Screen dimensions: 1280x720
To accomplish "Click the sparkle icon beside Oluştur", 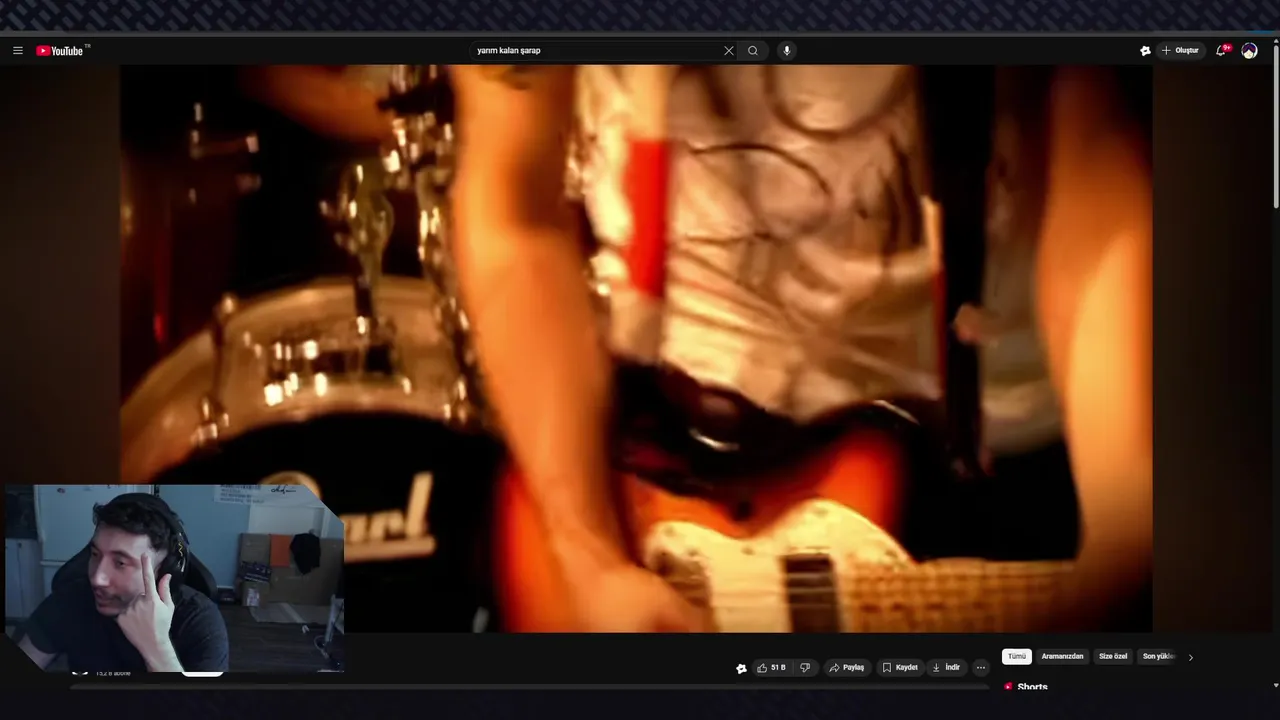I will [1145, 51].
